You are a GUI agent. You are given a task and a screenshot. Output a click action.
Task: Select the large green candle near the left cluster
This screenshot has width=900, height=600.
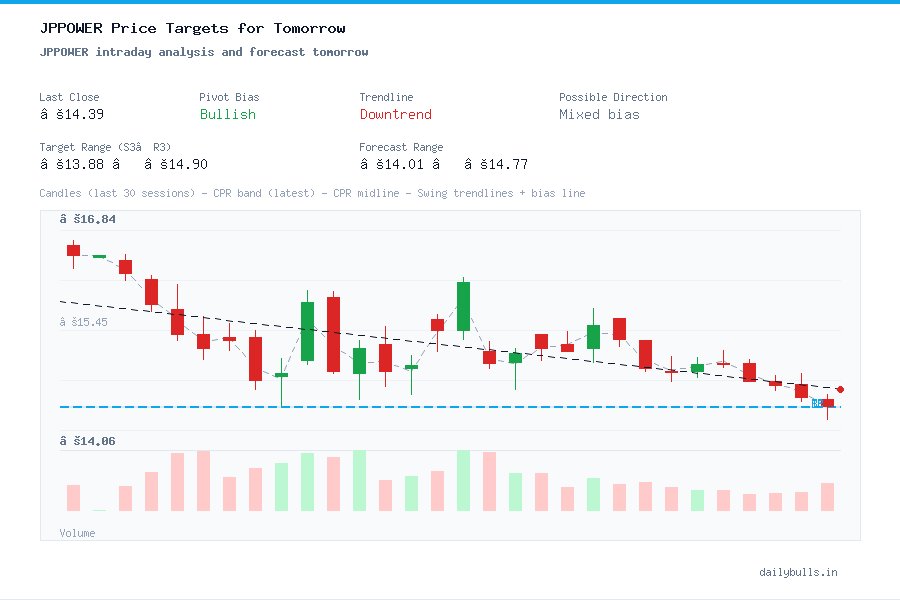point(307,330)
